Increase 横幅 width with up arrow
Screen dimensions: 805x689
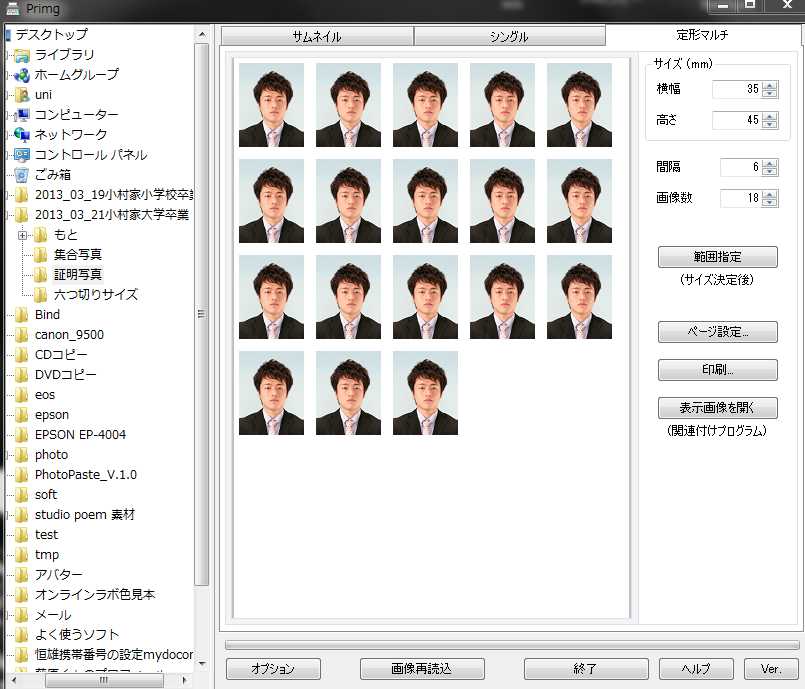pos(769,84)
